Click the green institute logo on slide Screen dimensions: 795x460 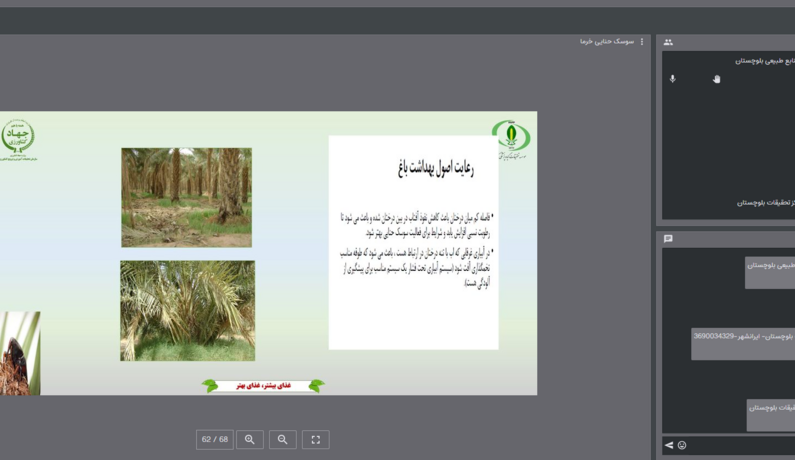click(x=511, y=139)
